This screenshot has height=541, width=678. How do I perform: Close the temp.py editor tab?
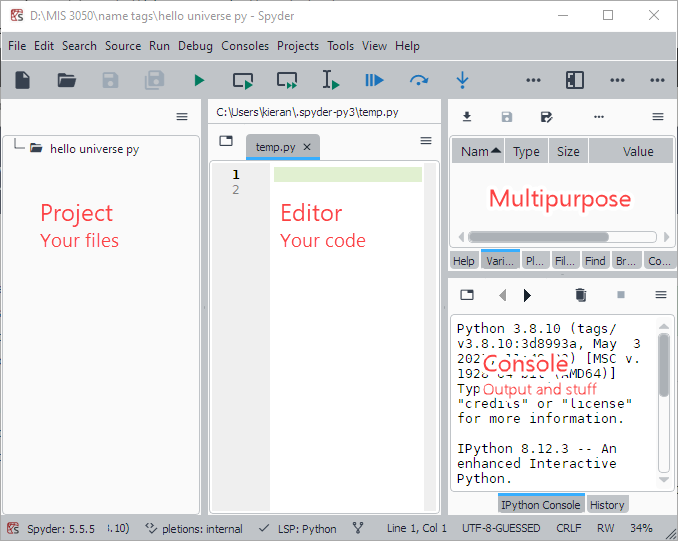[307, 147]
